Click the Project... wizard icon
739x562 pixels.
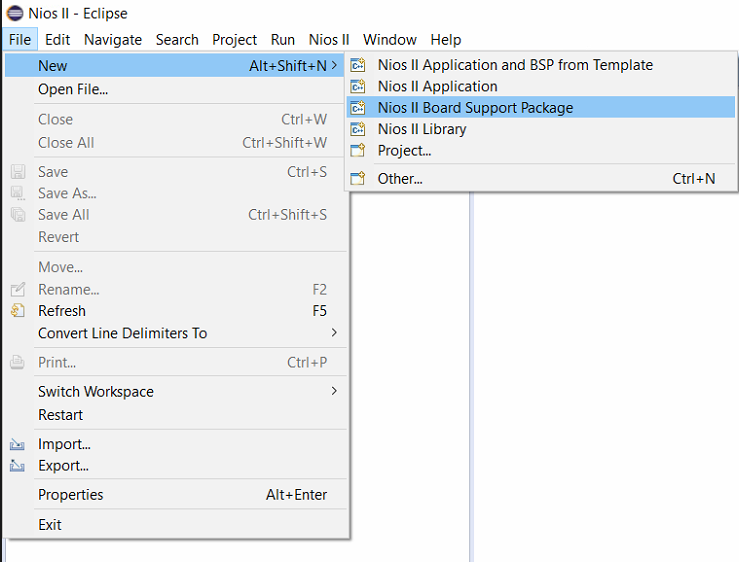pos(358,151)
